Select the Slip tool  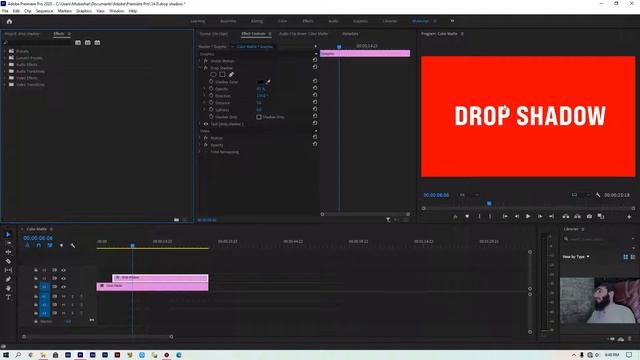[8, 270]
